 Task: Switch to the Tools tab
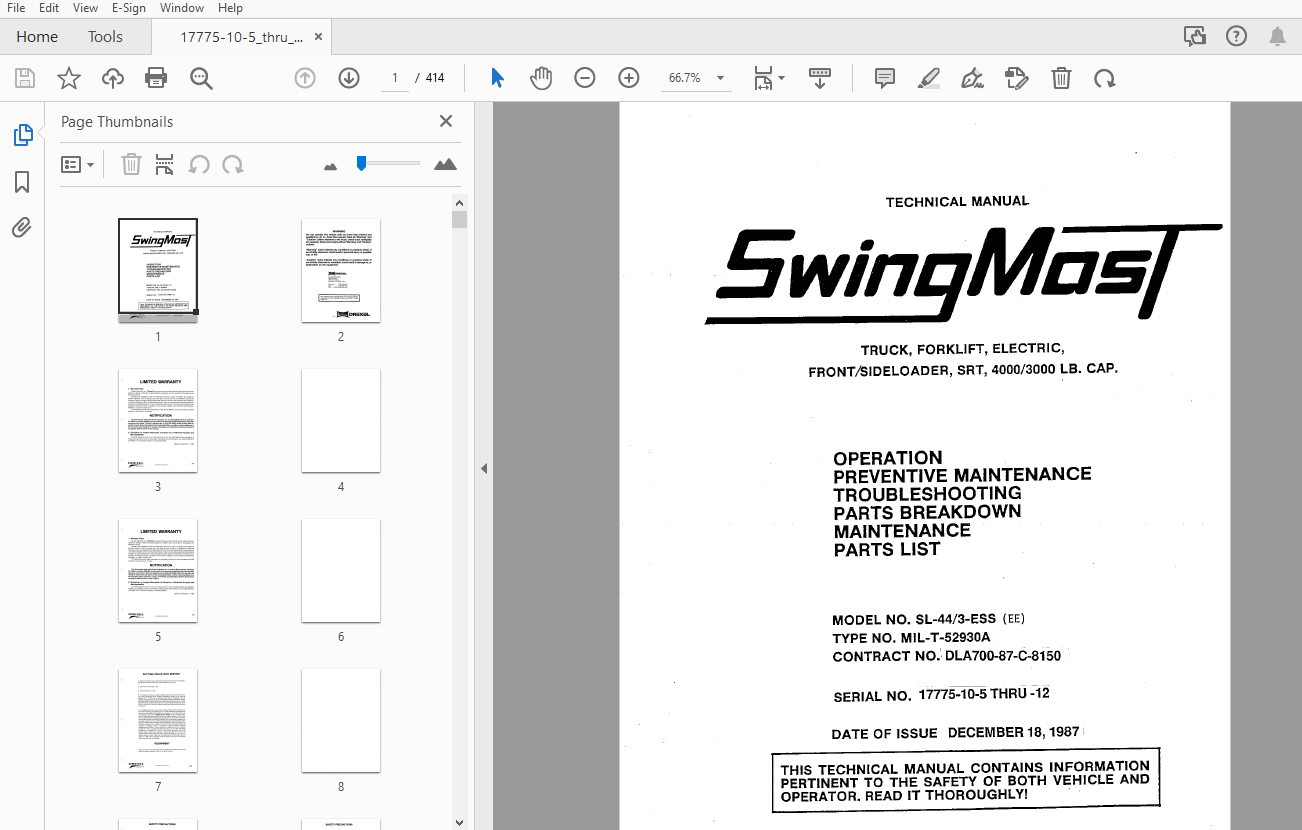pos(105,37)
